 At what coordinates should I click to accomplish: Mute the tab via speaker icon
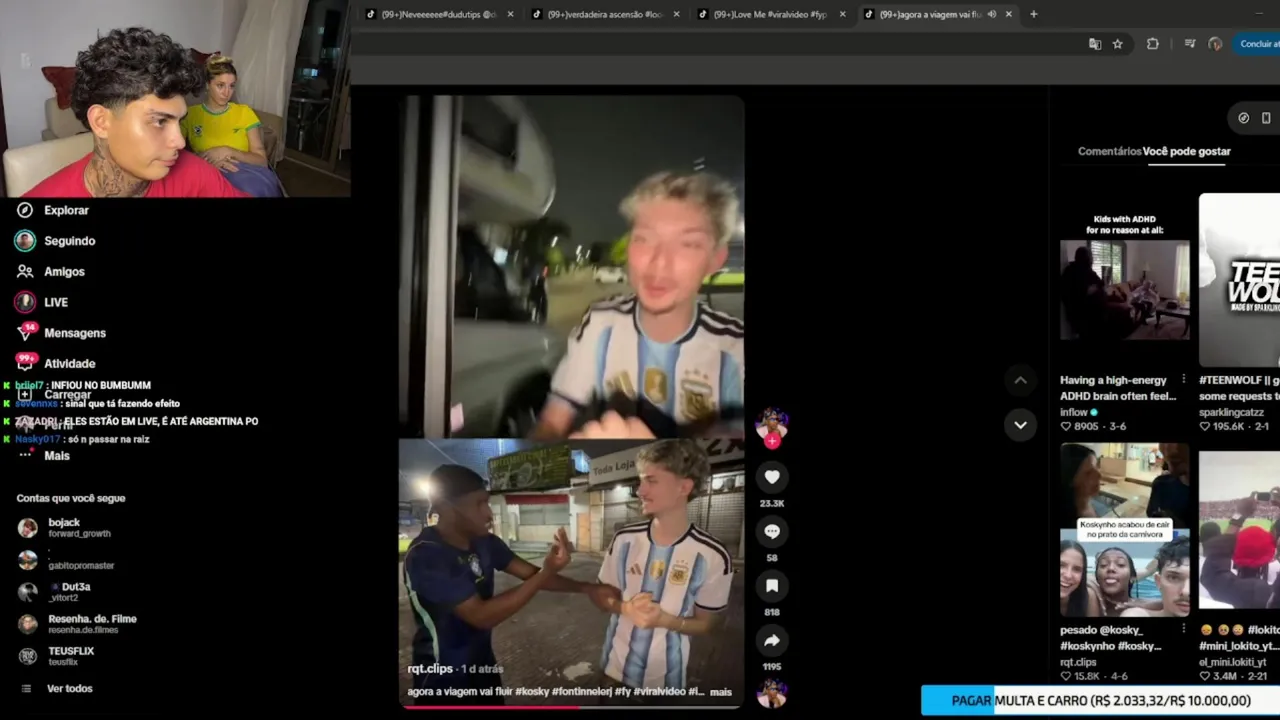991,14
